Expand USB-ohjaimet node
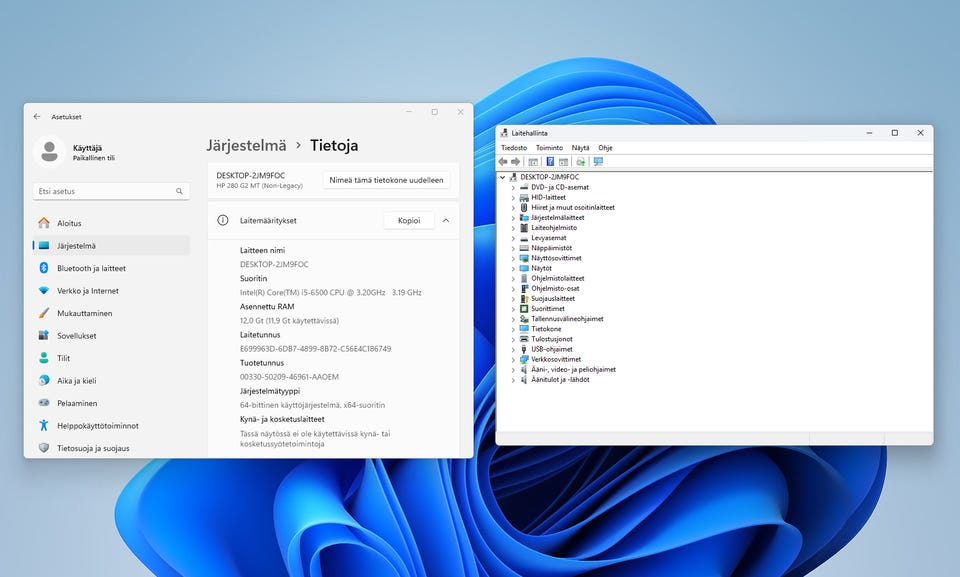Image resolution: width=960 pixels, height=577 pixels. coord(513,349)
